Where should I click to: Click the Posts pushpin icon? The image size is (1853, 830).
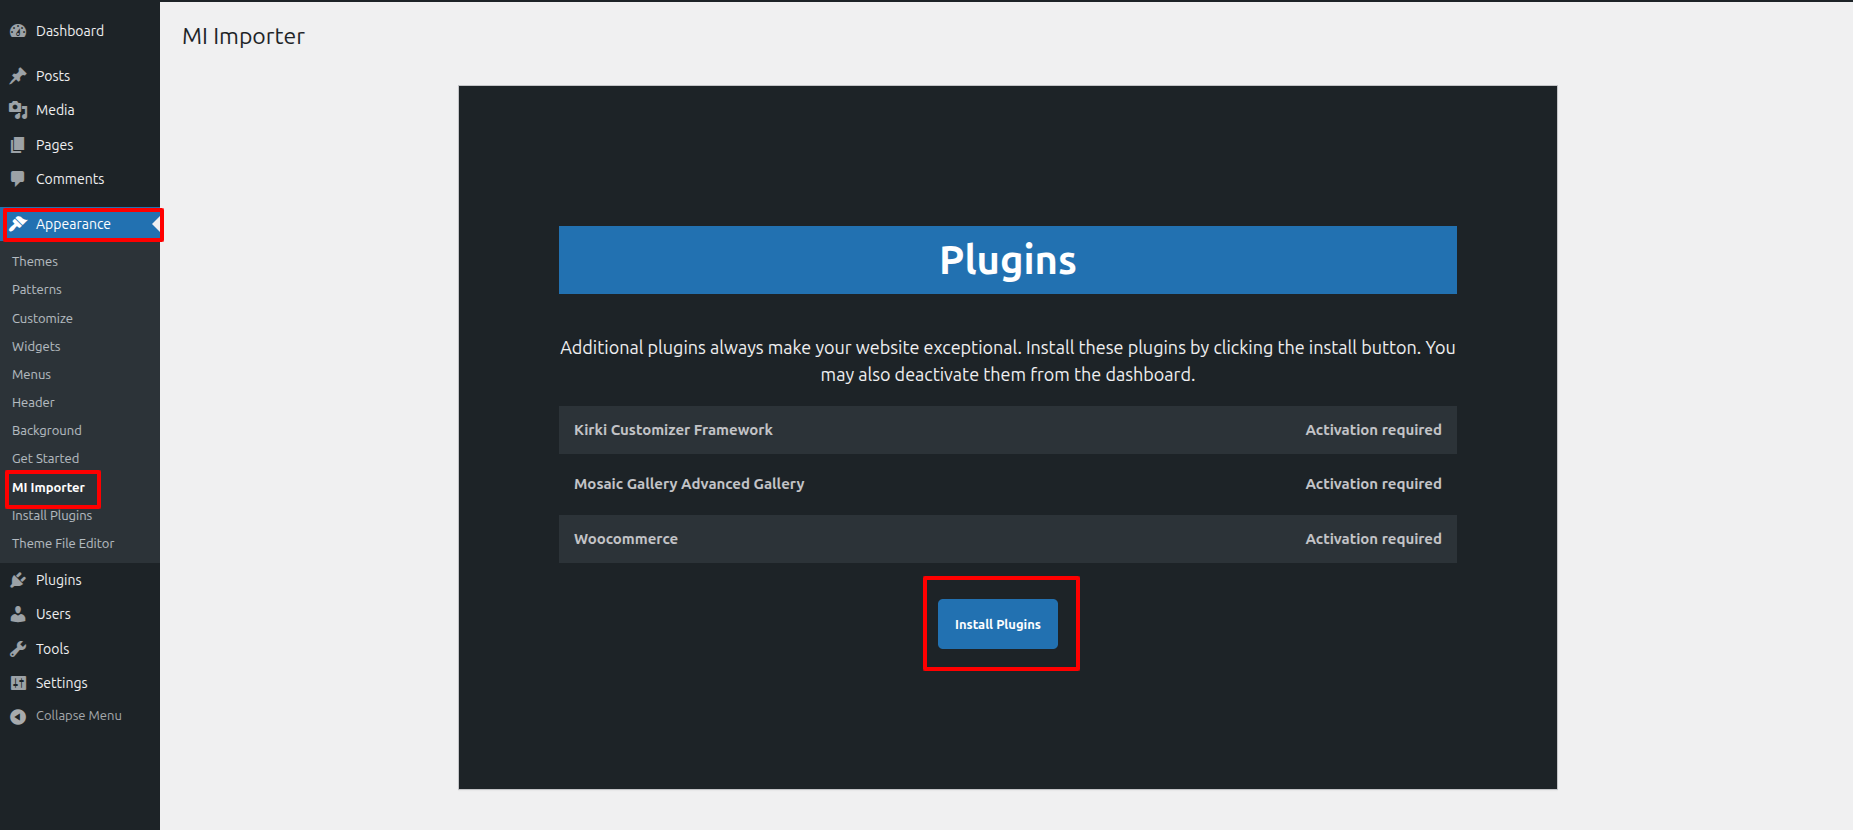18,76
